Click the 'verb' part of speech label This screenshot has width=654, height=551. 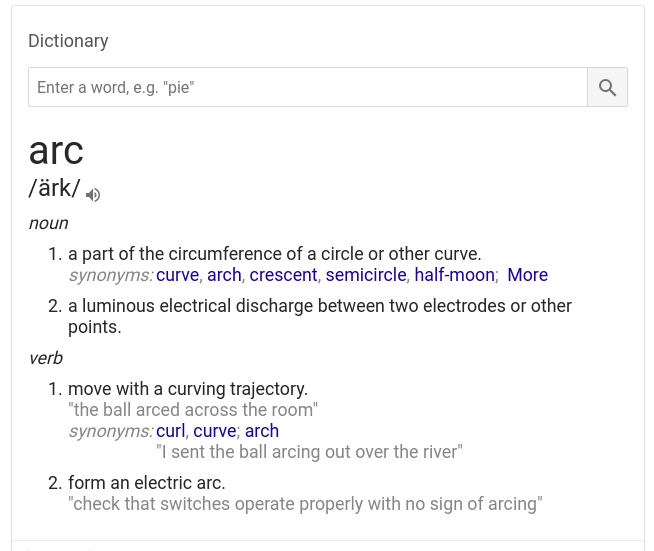(46, 358)
